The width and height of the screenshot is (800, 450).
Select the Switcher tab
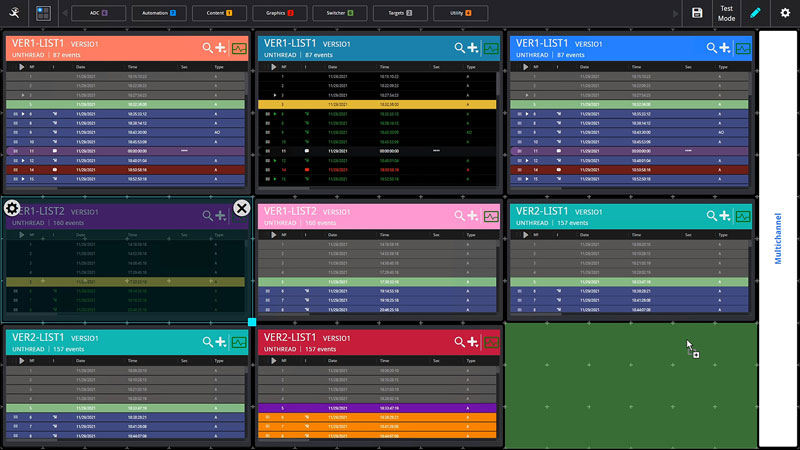[340, 13]
